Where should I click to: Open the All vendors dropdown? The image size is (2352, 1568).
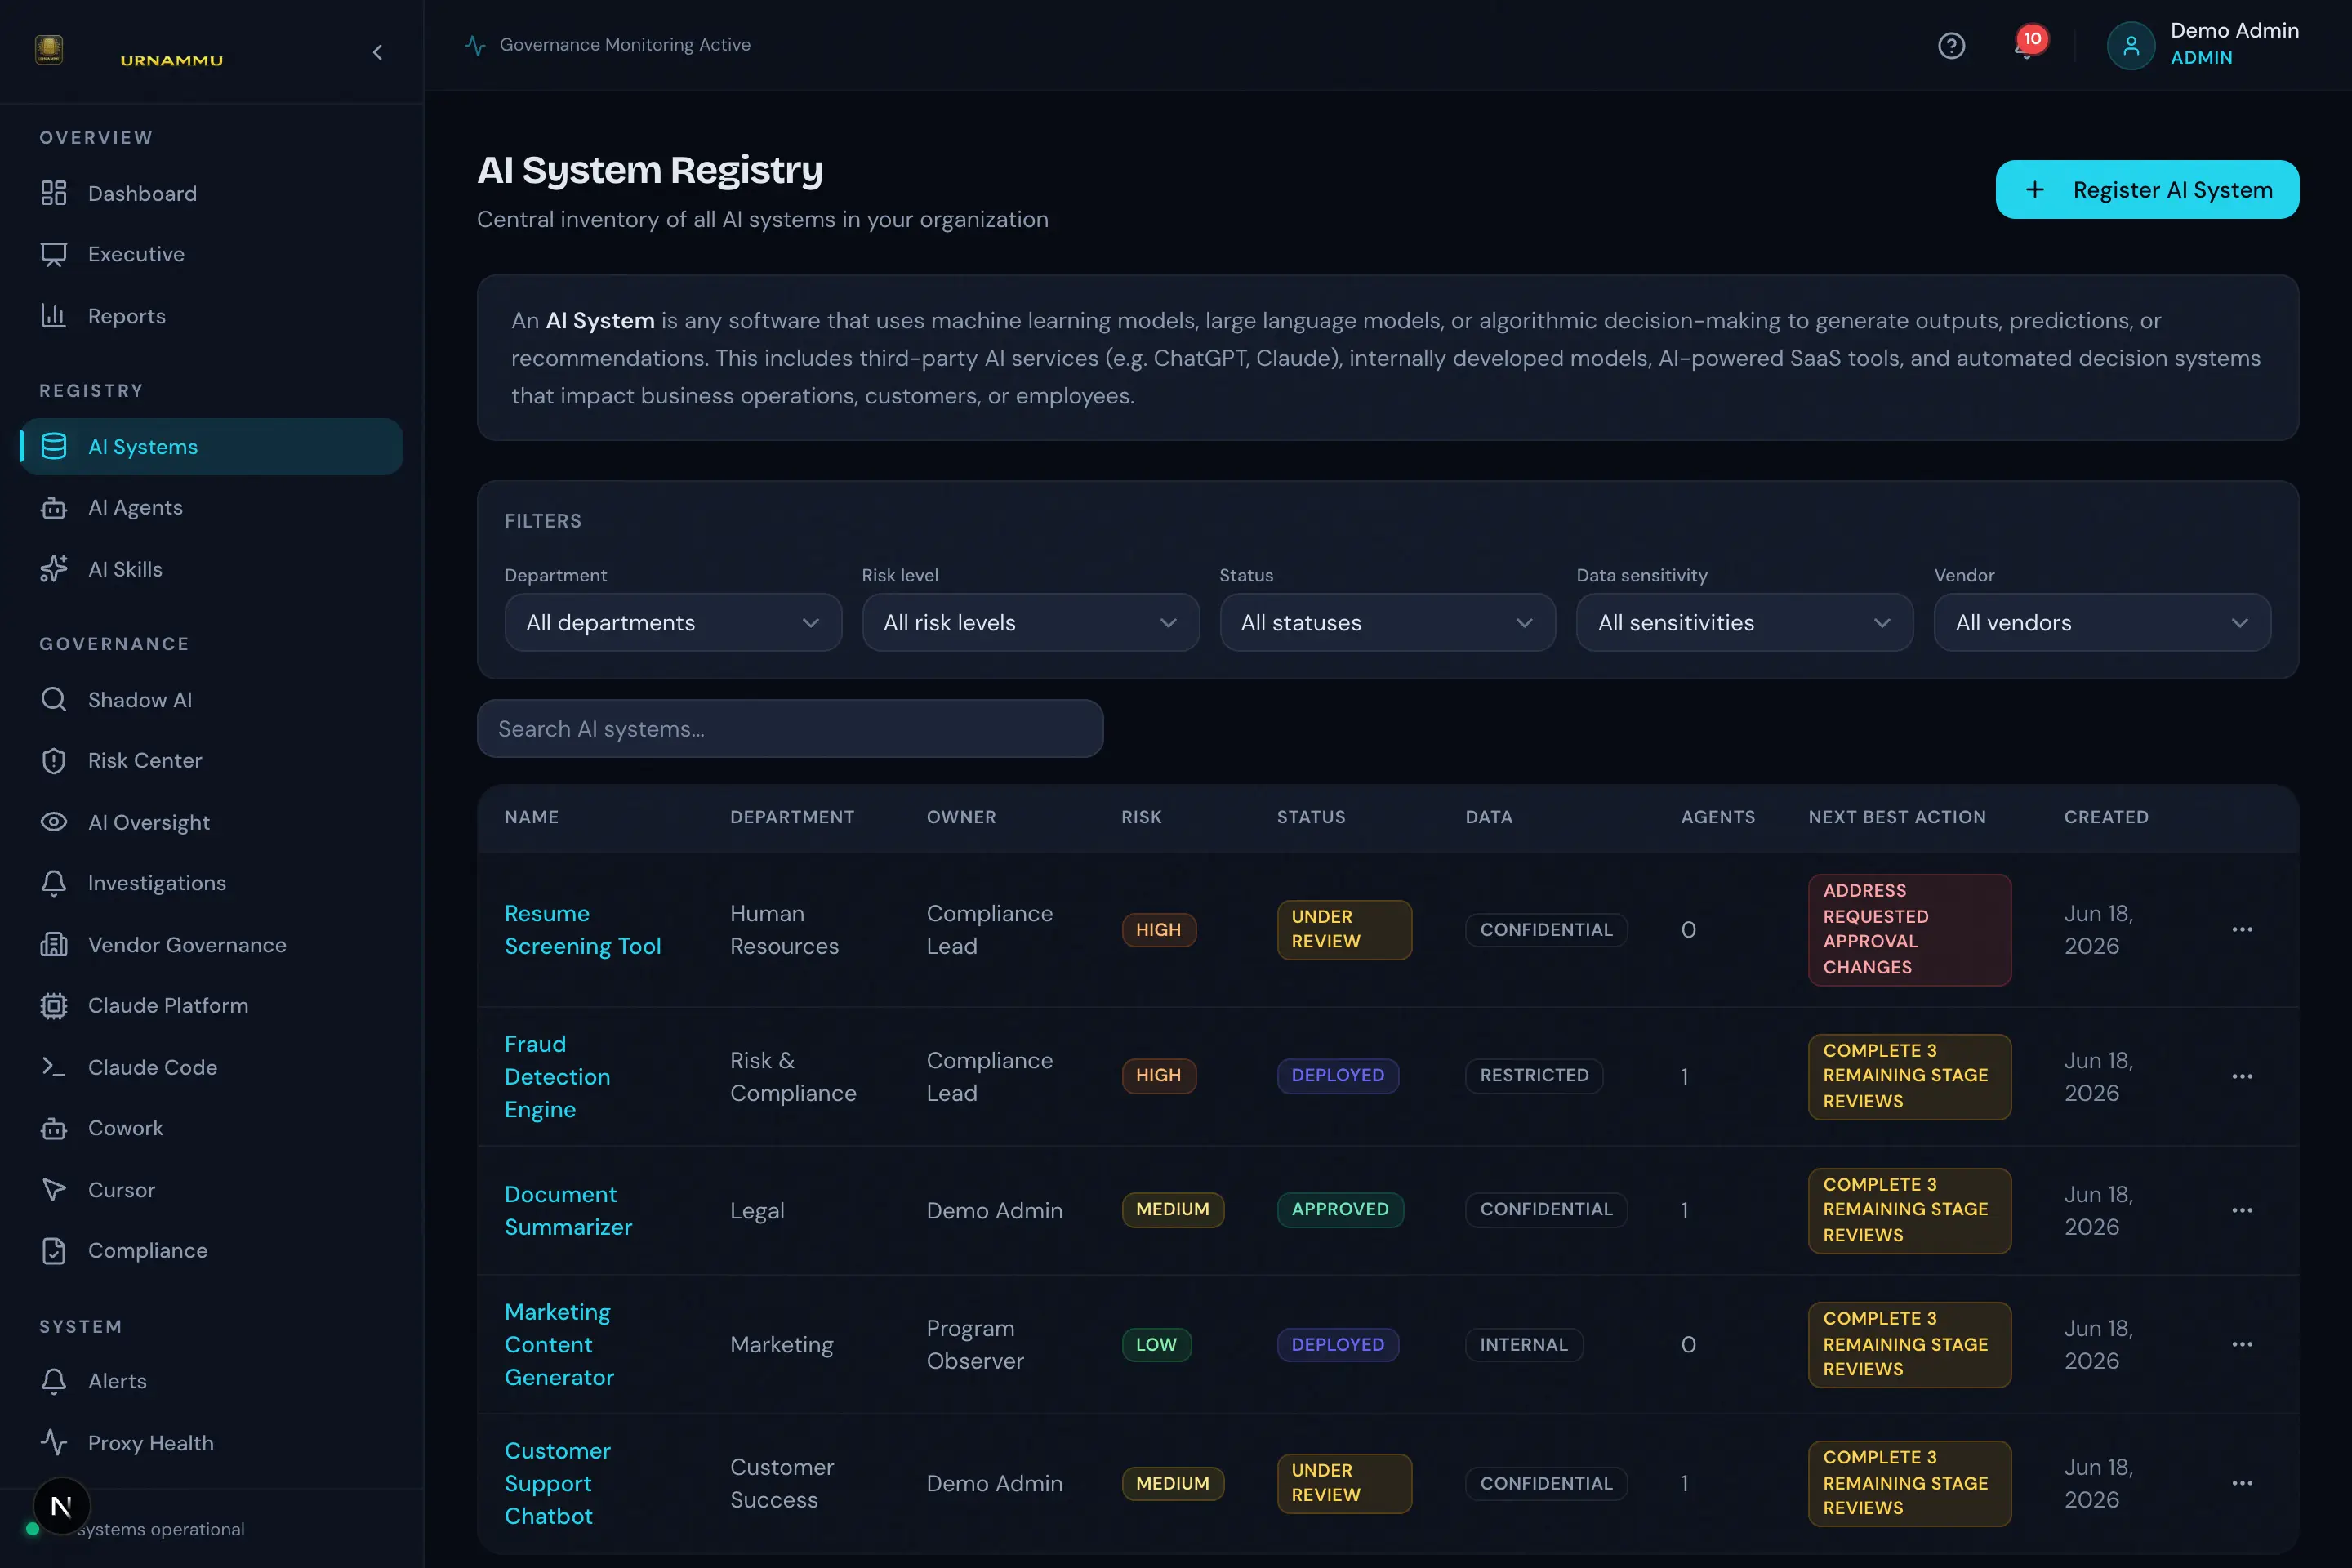click(x=2102, y=623)
